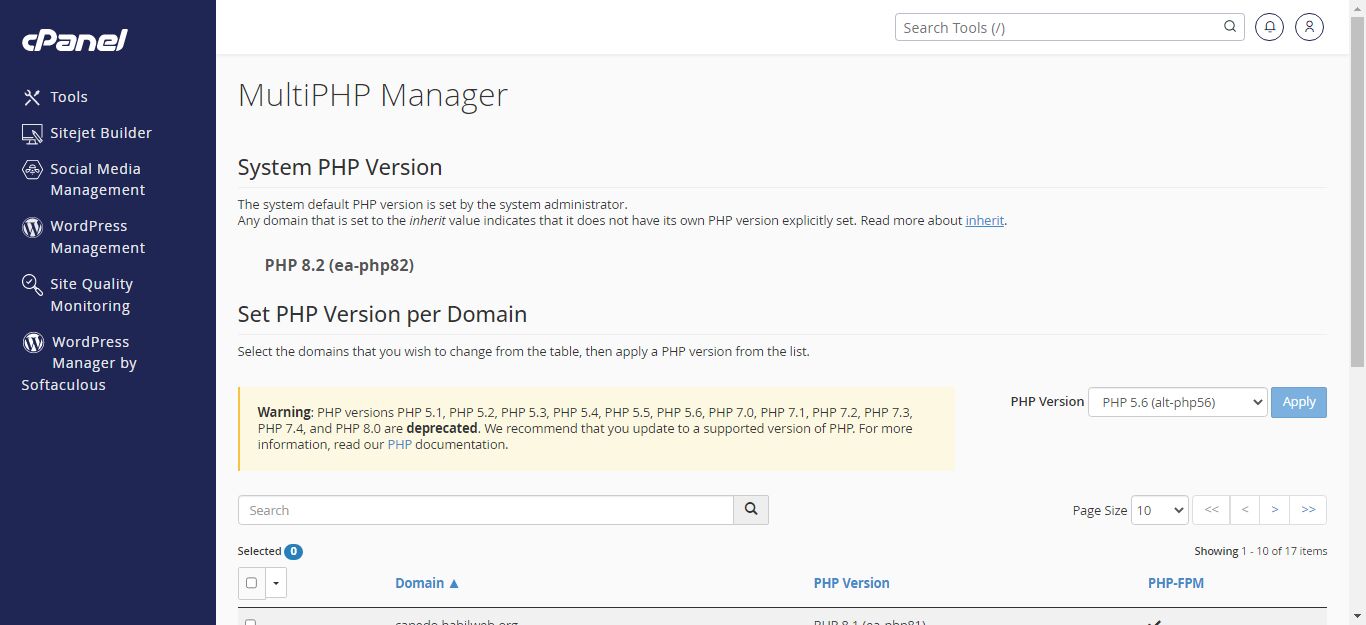The image size is (1366, 625).
Task: Click the cPanel logo
Action: [73, 40]
